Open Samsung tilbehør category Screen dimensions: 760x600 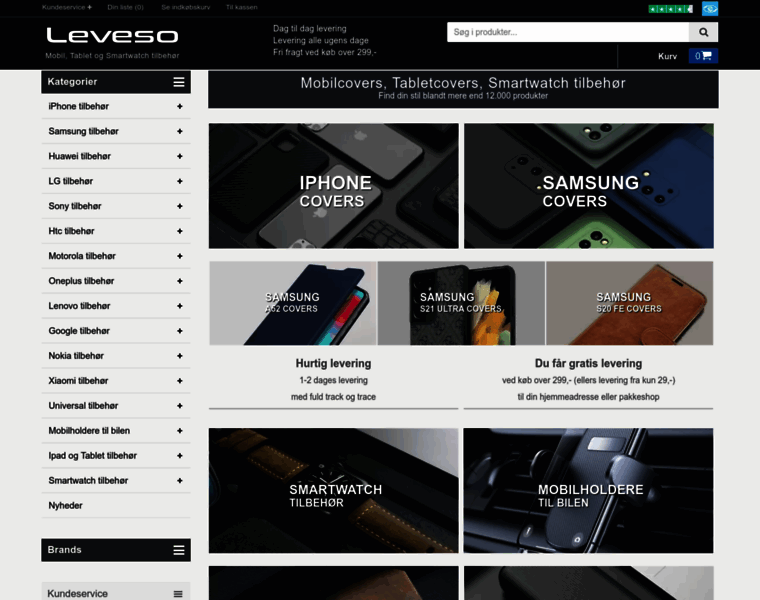(83, 131)
